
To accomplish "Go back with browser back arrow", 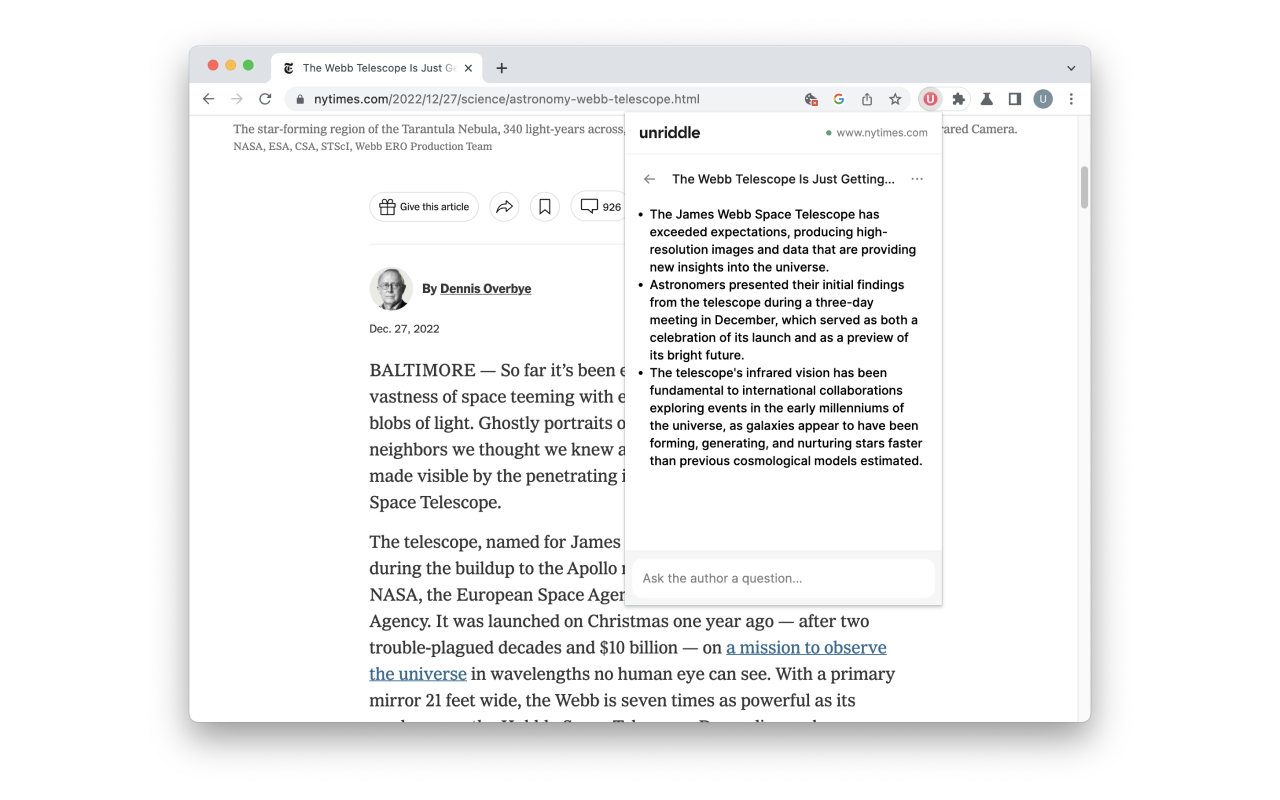I will [208, 99].
